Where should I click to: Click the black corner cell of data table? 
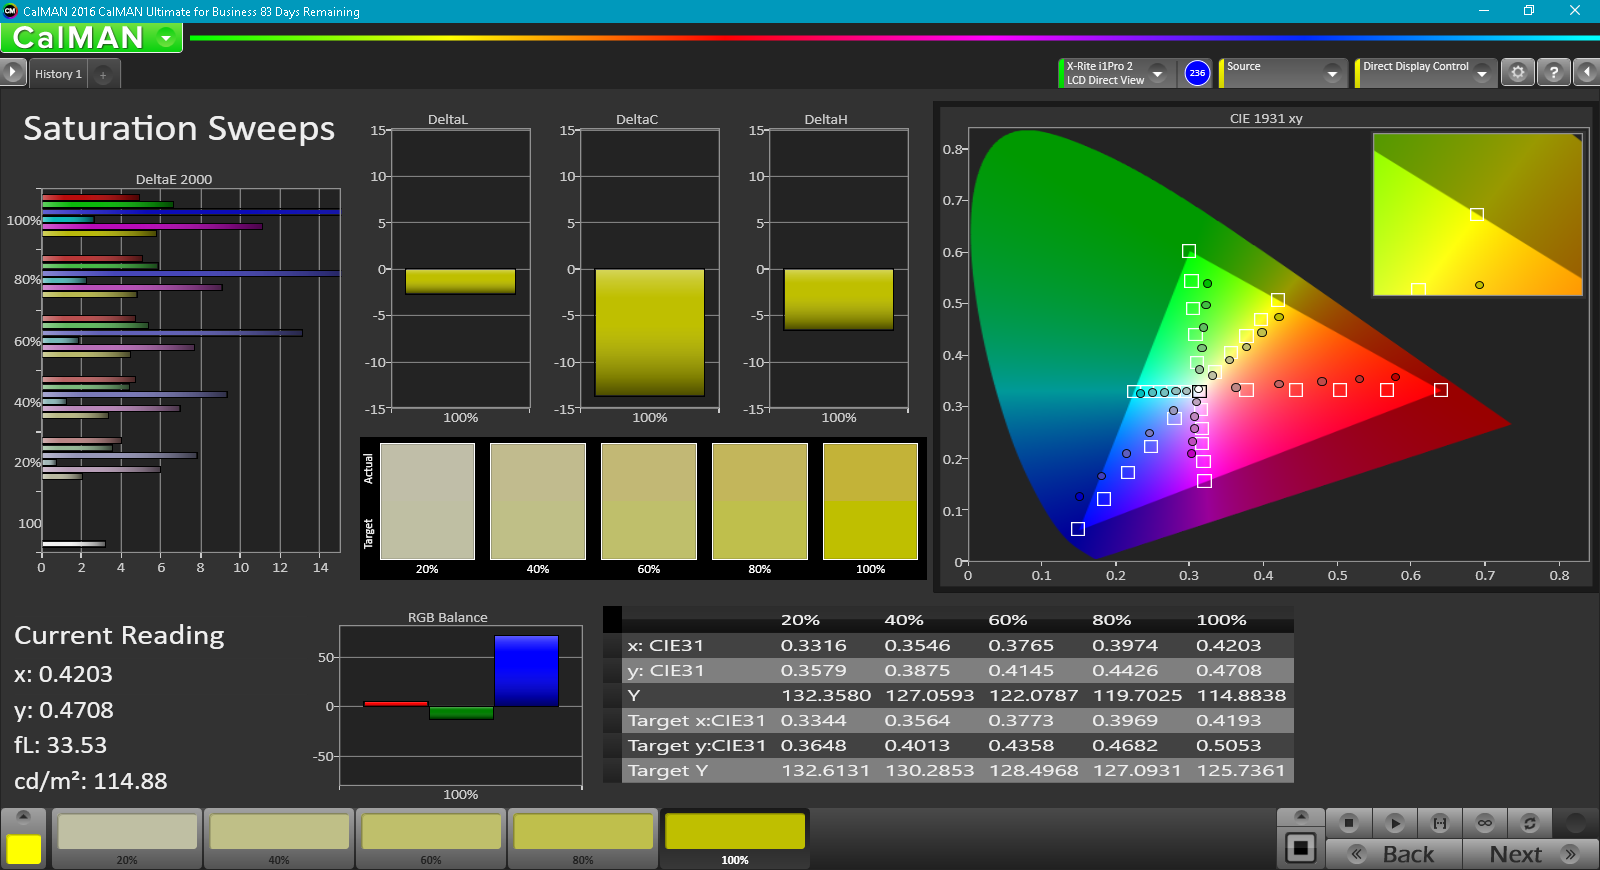tap(612, 619)
